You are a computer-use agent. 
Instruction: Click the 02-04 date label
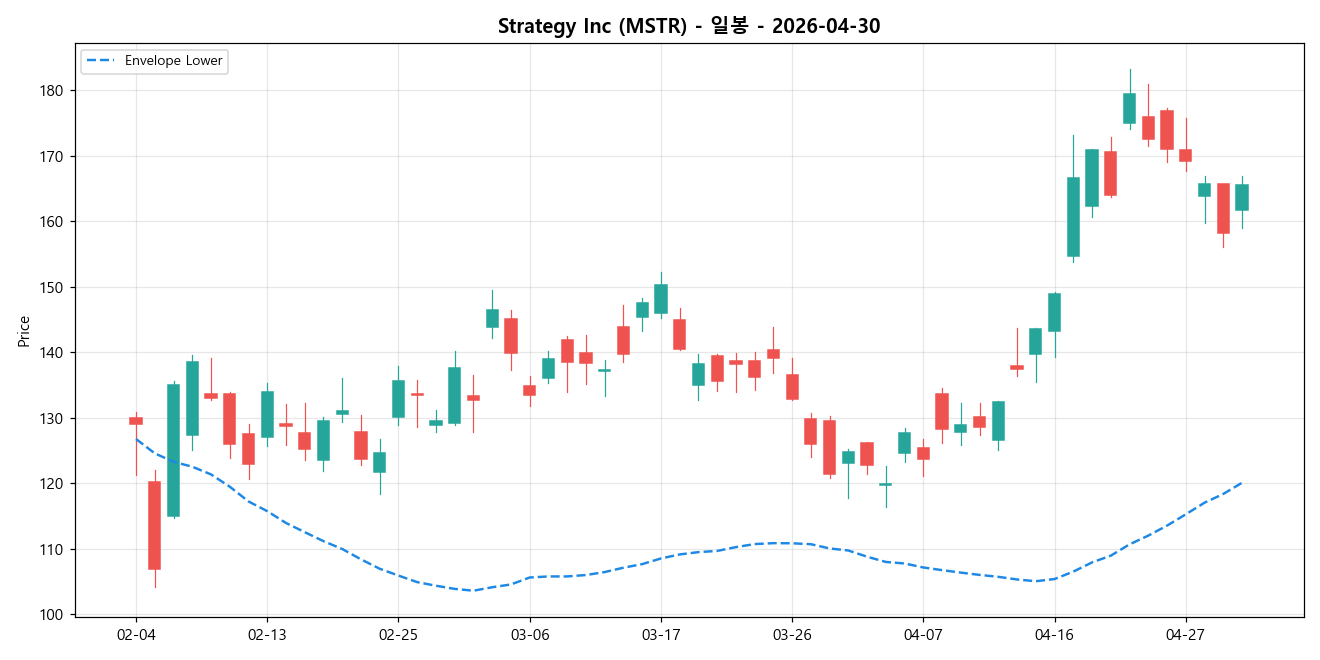coord(136,635)
